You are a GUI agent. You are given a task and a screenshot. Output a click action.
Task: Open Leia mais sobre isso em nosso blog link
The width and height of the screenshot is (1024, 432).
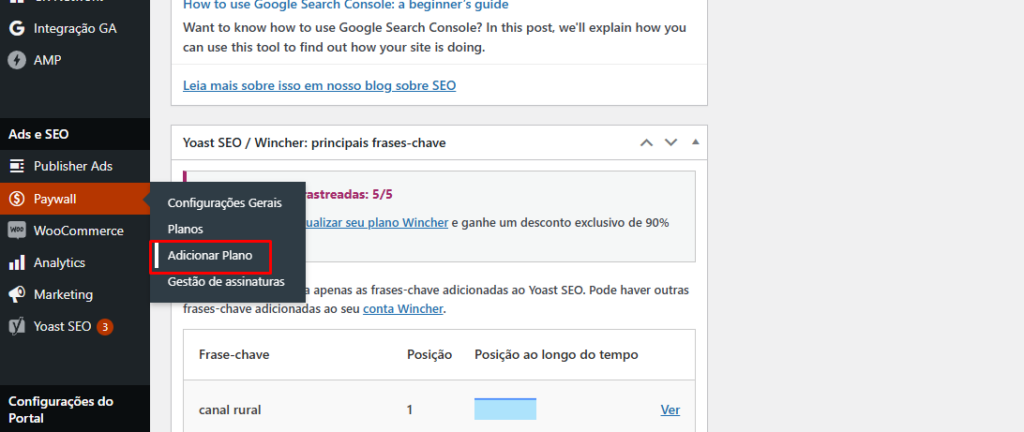coord(319,85)
